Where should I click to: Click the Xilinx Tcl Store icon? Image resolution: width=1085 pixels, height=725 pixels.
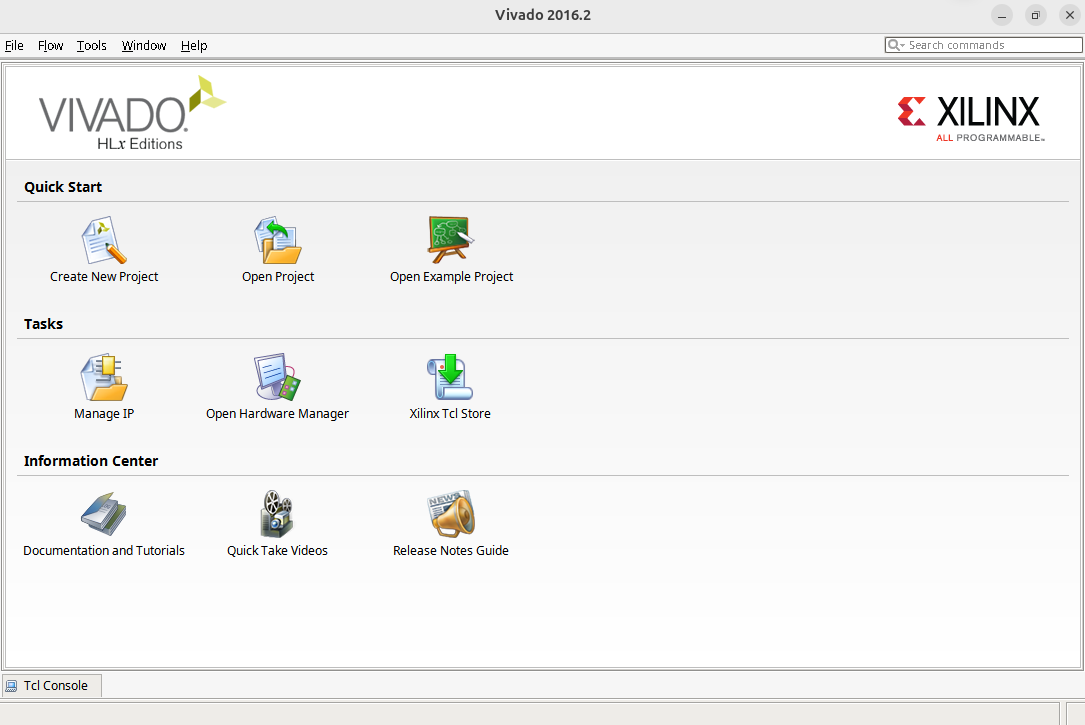450,378
